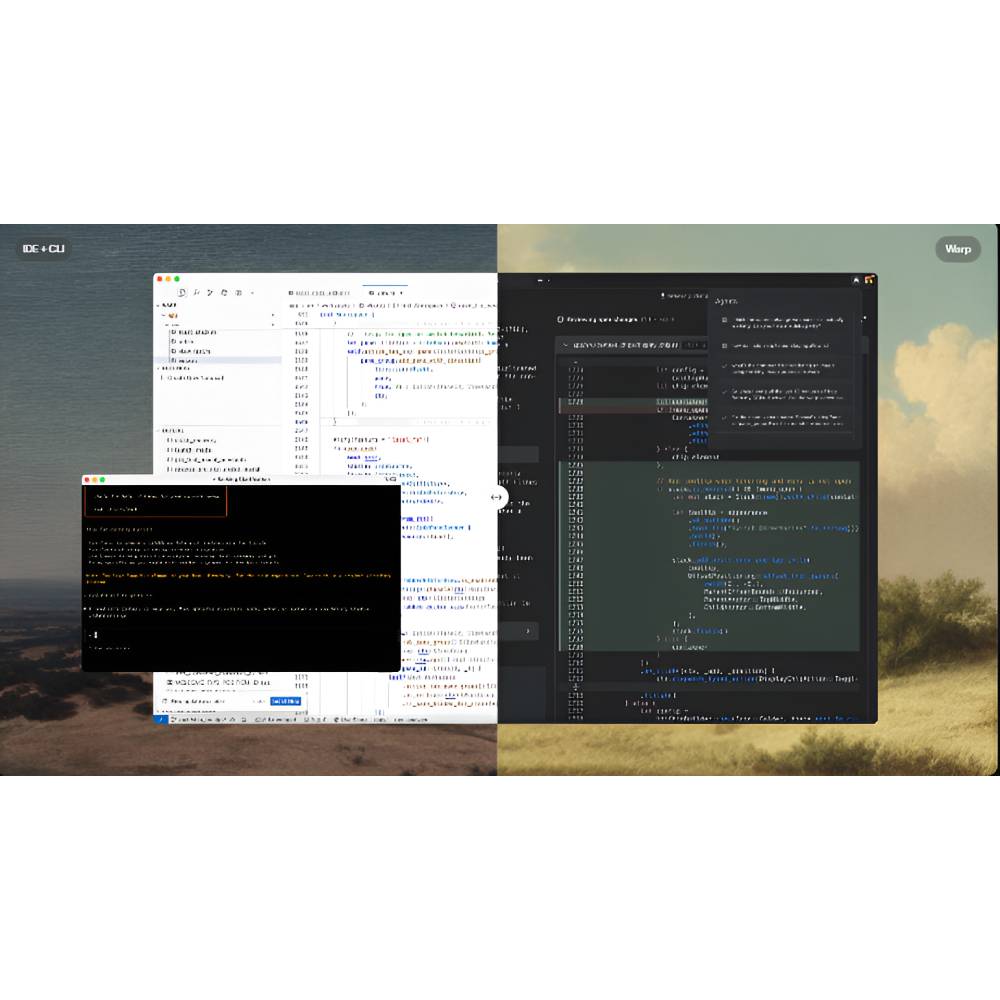
Task: Toggle the third permission item in Agent panel
Action: tap(724, 364)
